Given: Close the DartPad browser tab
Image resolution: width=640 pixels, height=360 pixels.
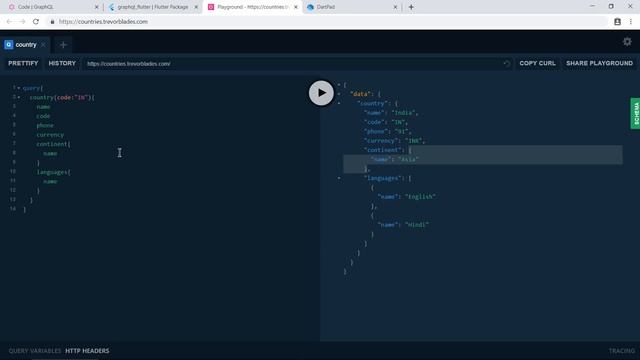Looking at the screenshot, I should 395,7.
